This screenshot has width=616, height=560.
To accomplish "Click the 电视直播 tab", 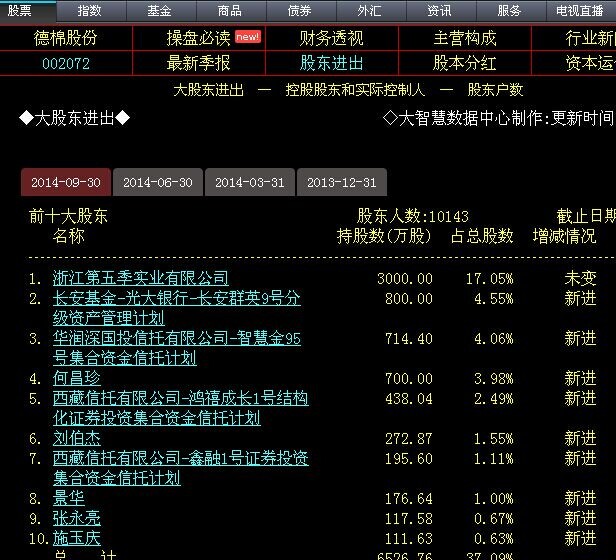I will tap(581, 11).
